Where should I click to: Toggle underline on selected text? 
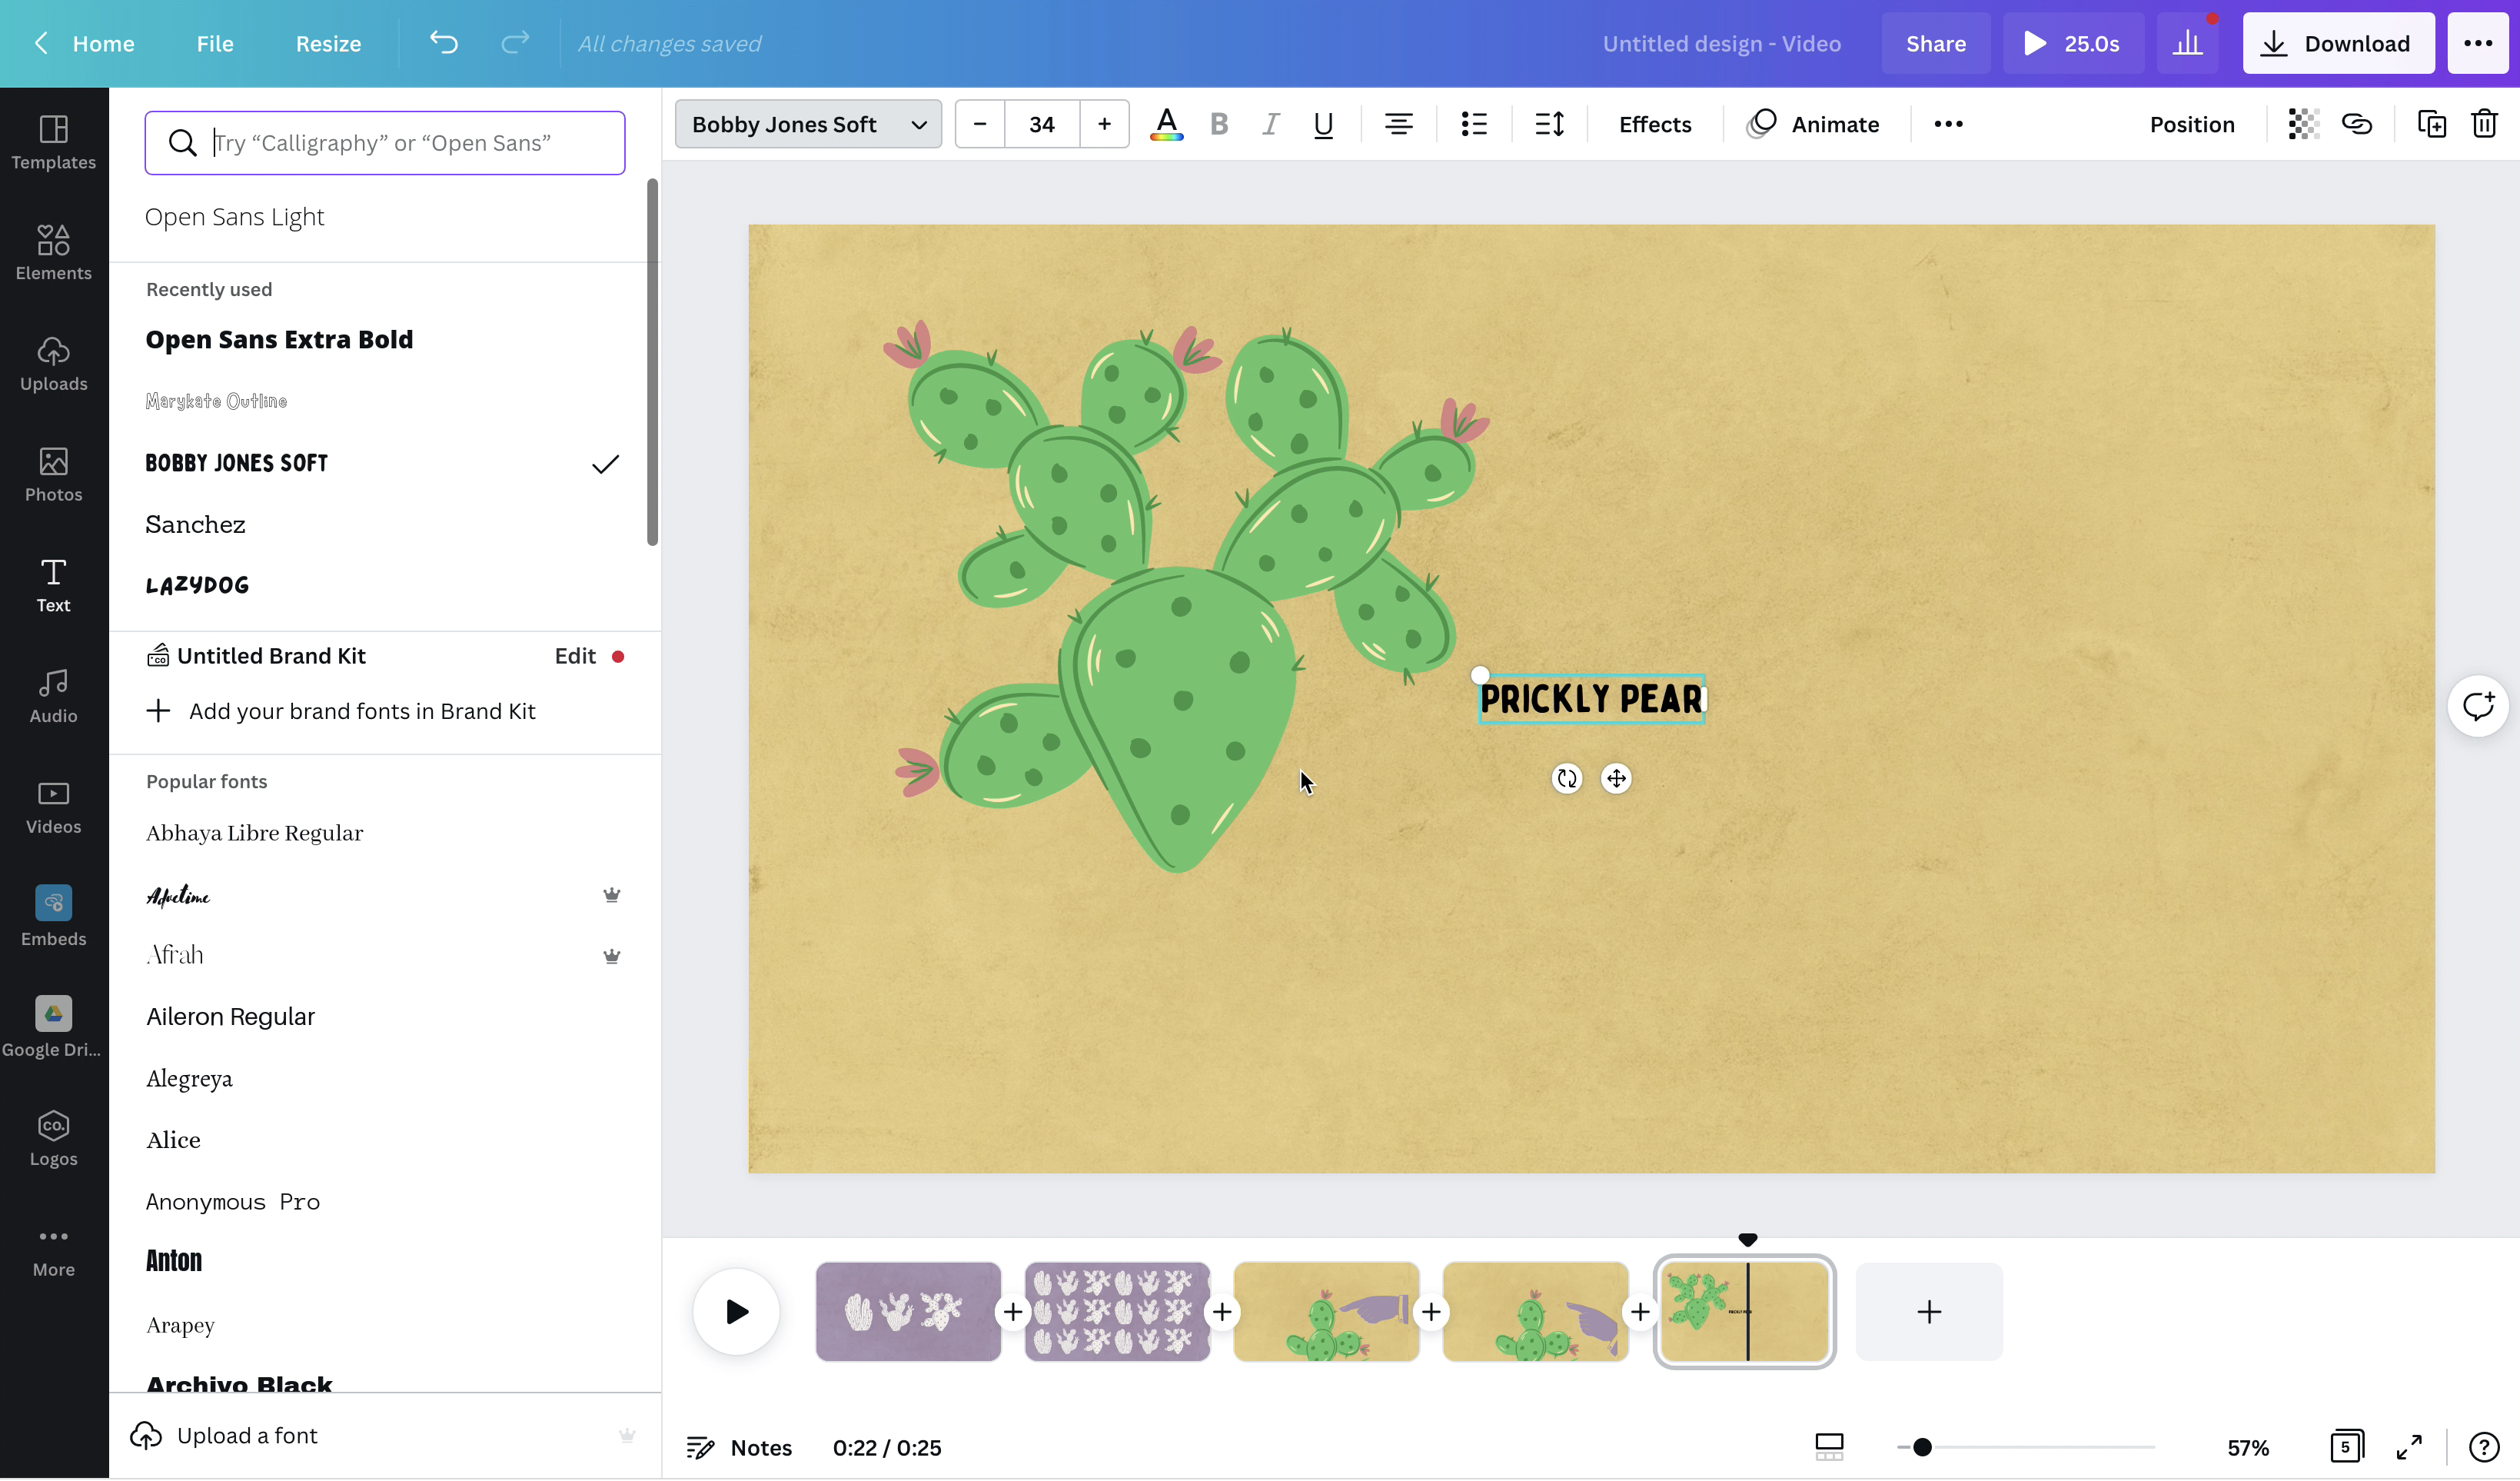click(x=1323, y=124)
